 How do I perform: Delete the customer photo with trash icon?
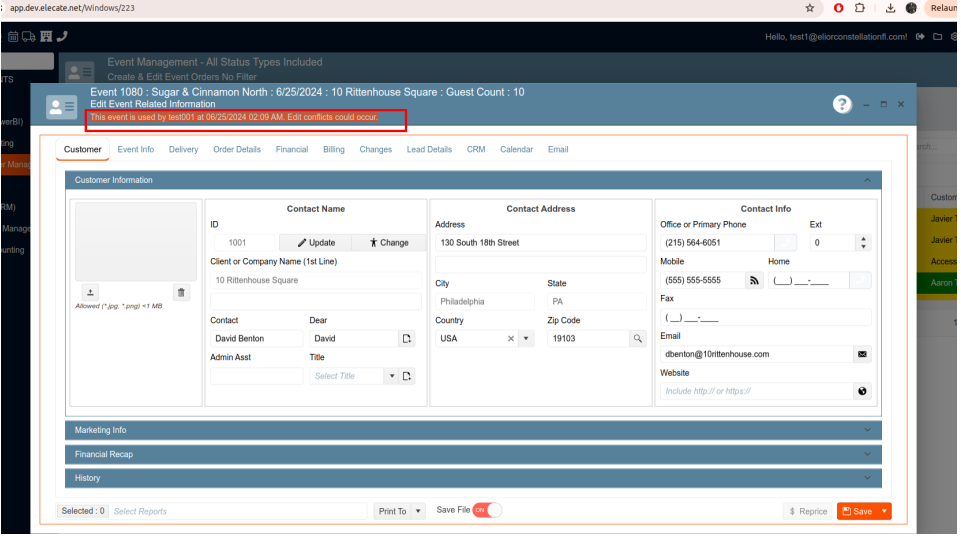[181, 292]
